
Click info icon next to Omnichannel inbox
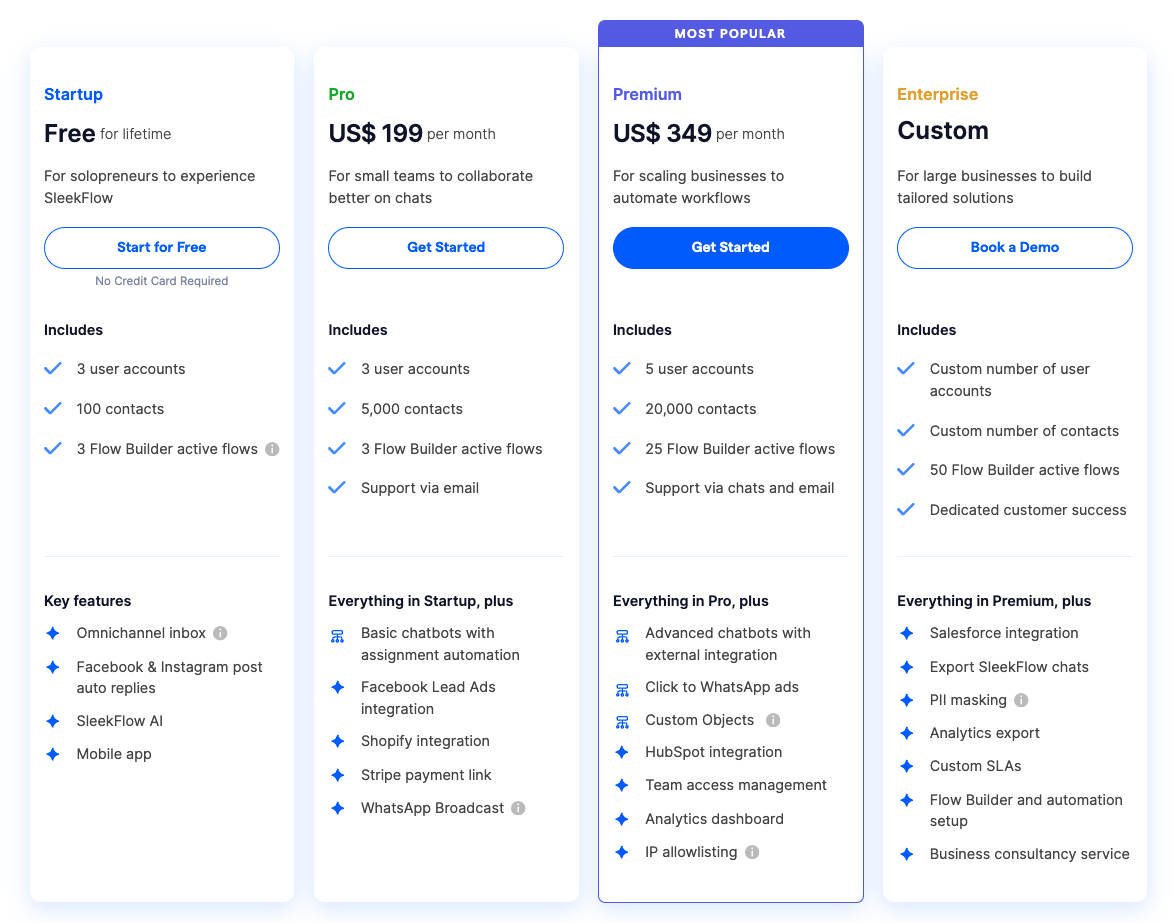pyautogui.click(x=221, y=633)
